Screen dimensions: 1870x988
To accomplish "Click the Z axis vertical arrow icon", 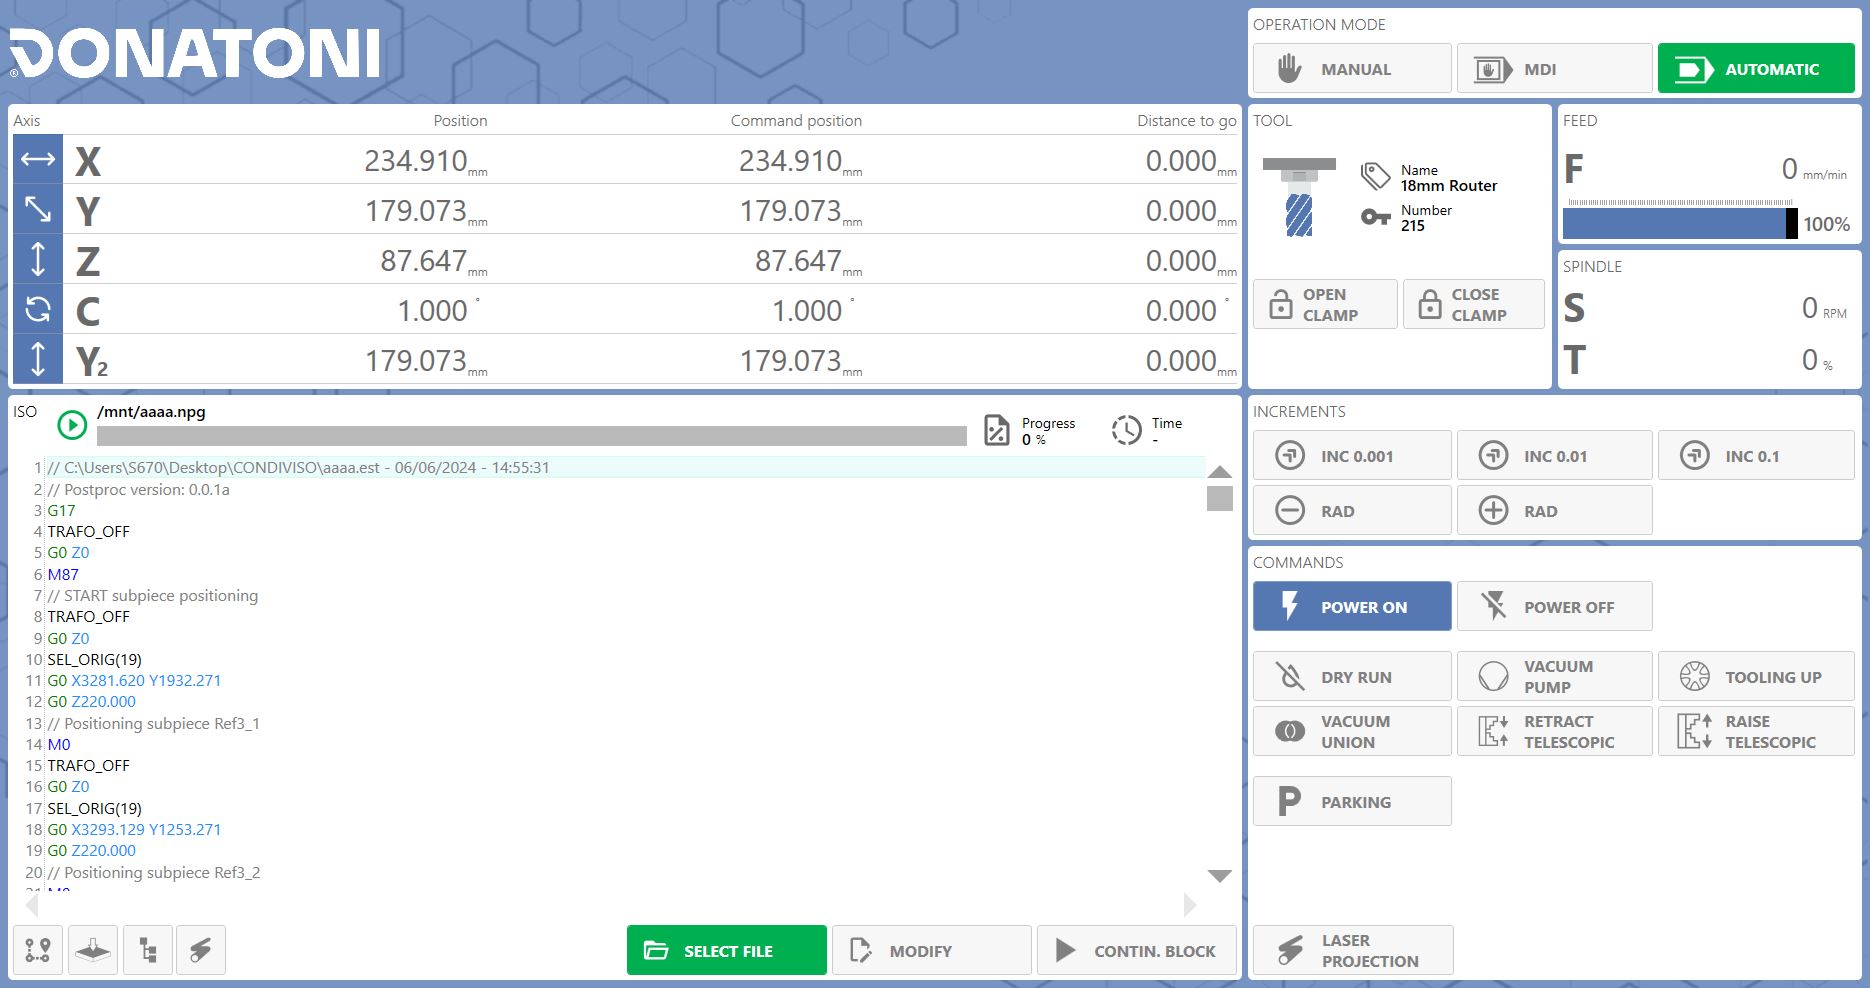I will pos(38,260).
